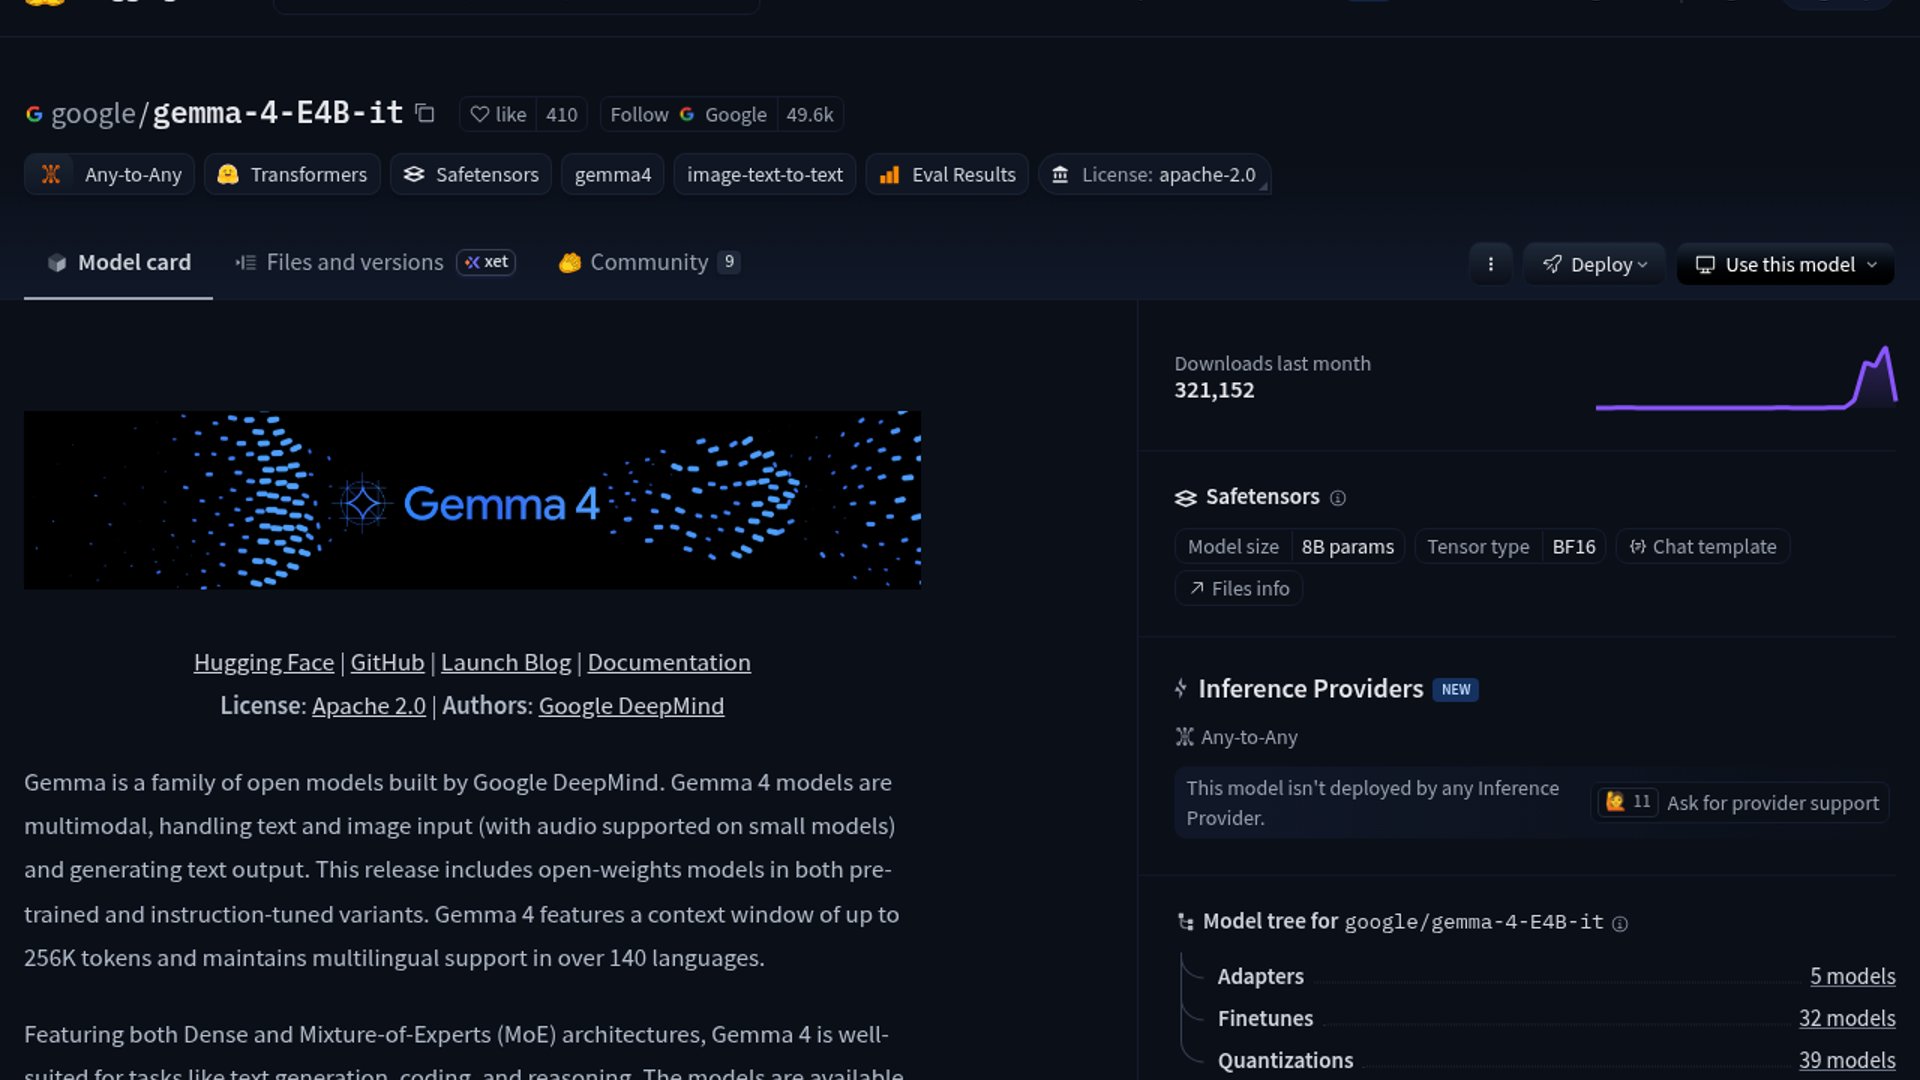Click the Model tree info icon

(1620, 924)
